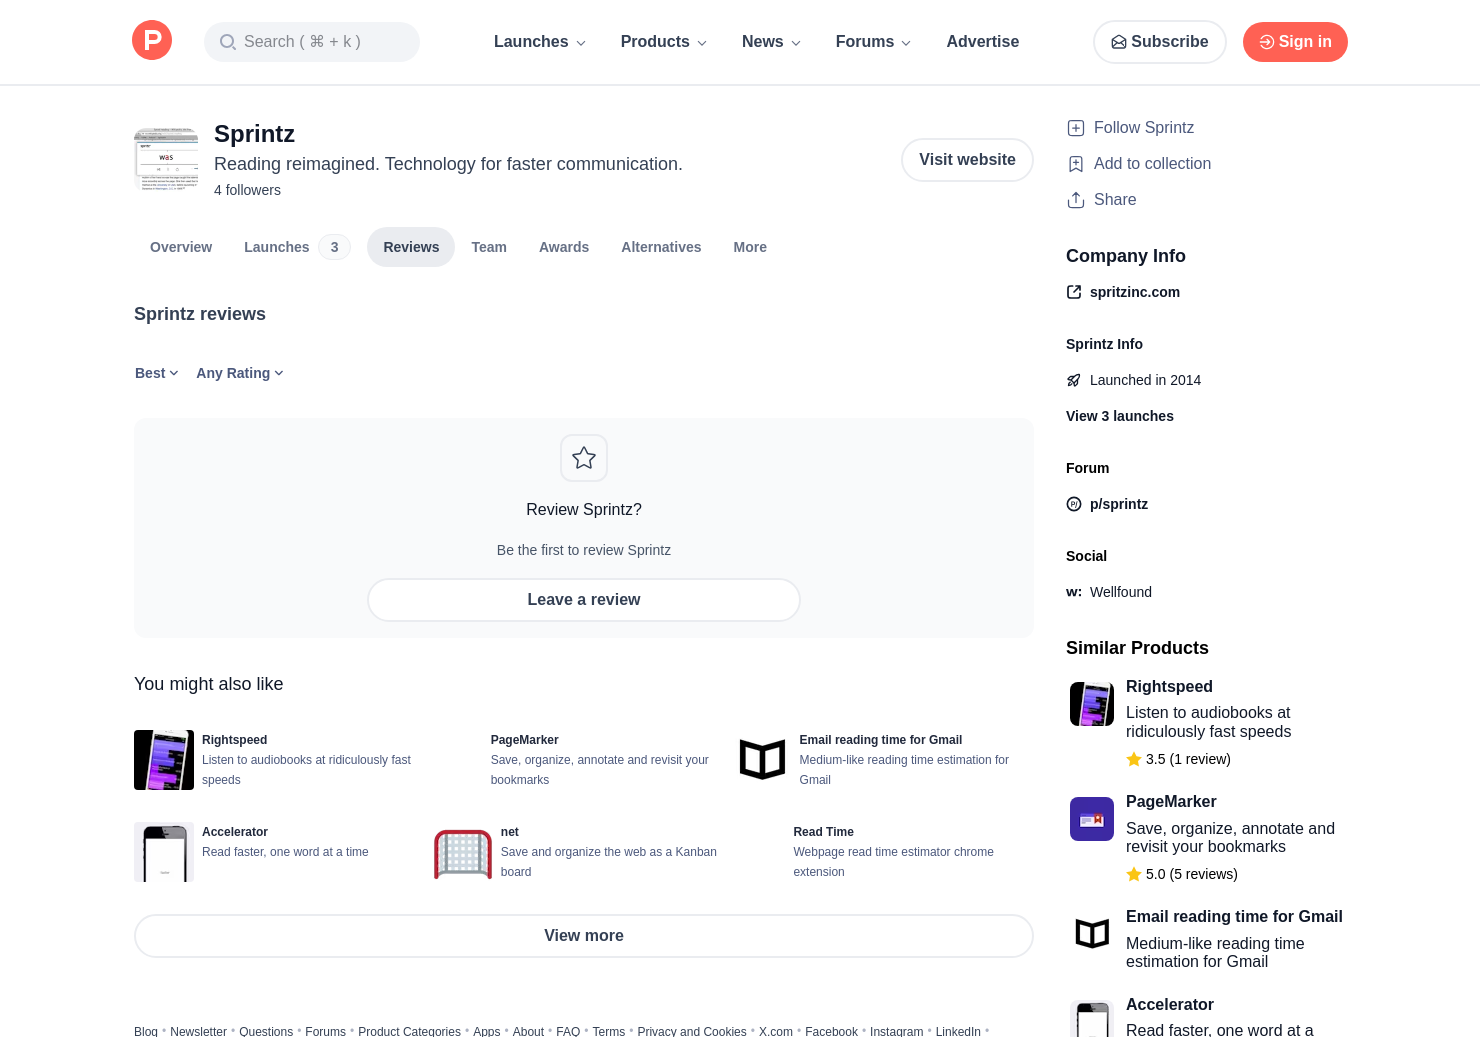The width and height of the screenshot is (1480, 1037).
Task: Click the Wellfound logo icon under Social
Action: [x=1074, y=592]
